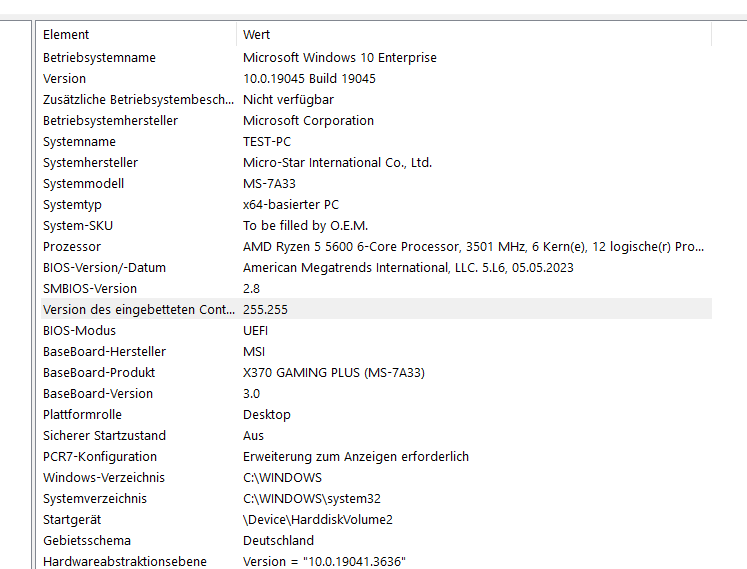
Task: Select the BaseBoard-Version row label
Action: tap(98, 393)
